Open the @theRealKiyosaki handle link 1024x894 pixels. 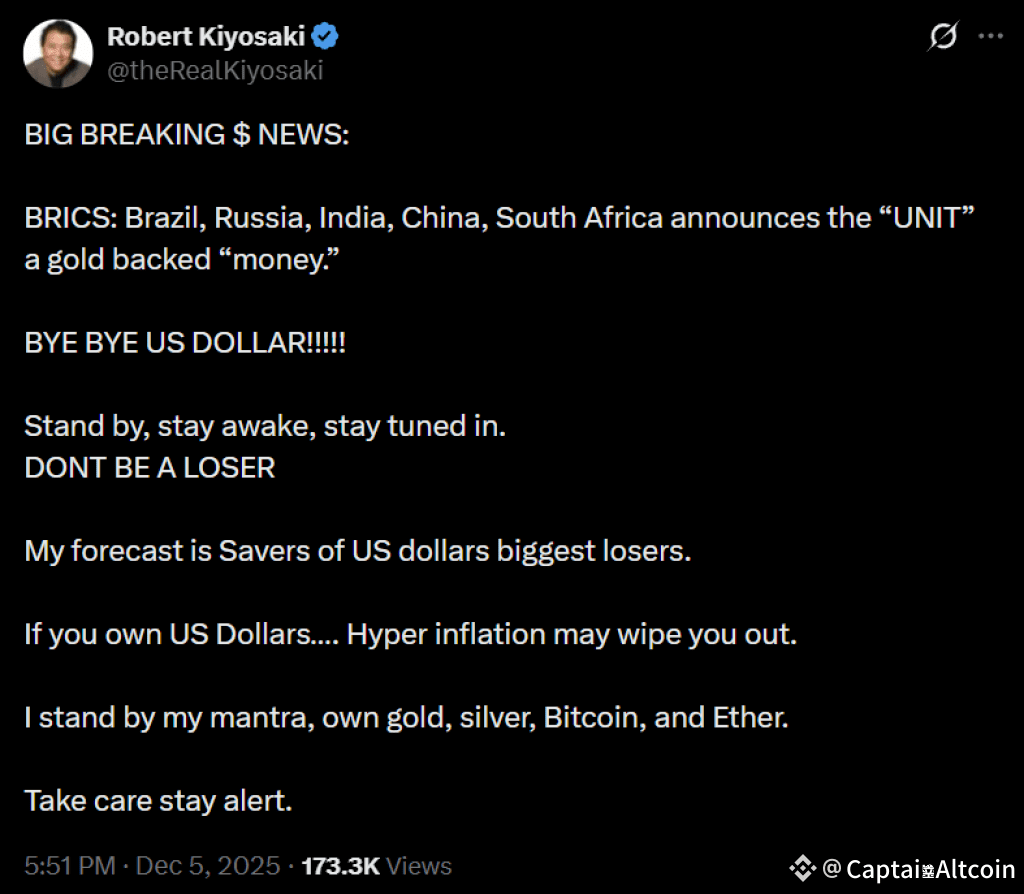point(215,70)
